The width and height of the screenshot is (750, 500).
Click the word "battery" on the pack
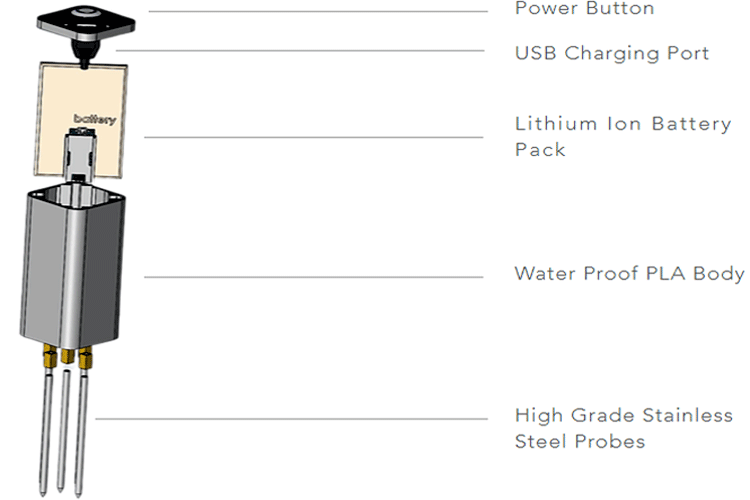[96, 119]
